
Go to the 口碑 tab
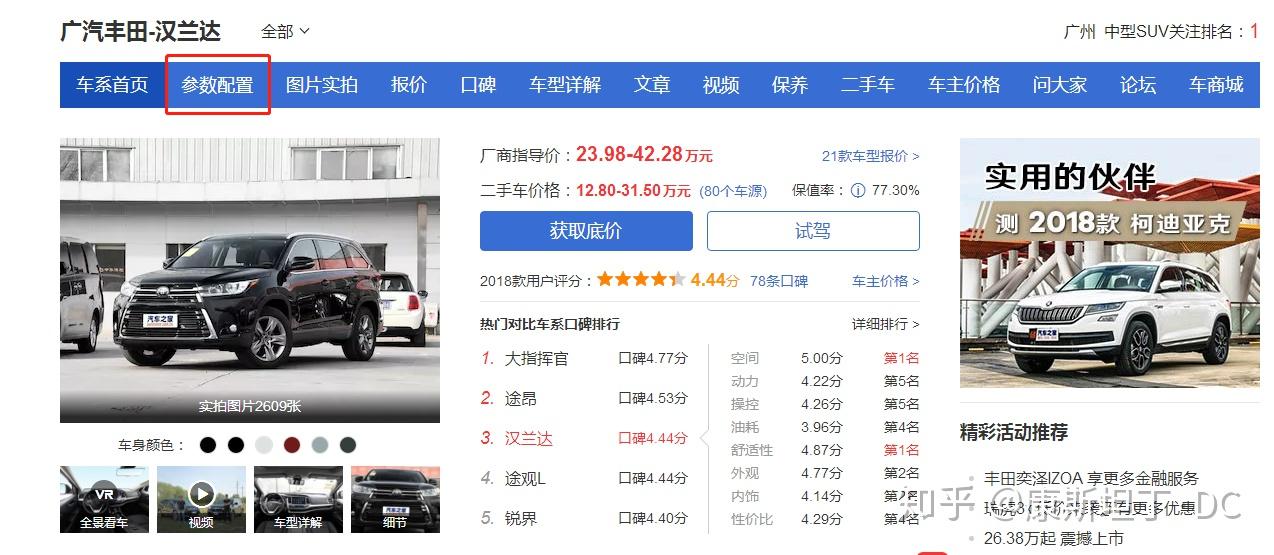pyautogui.click(x=478, y=85)
